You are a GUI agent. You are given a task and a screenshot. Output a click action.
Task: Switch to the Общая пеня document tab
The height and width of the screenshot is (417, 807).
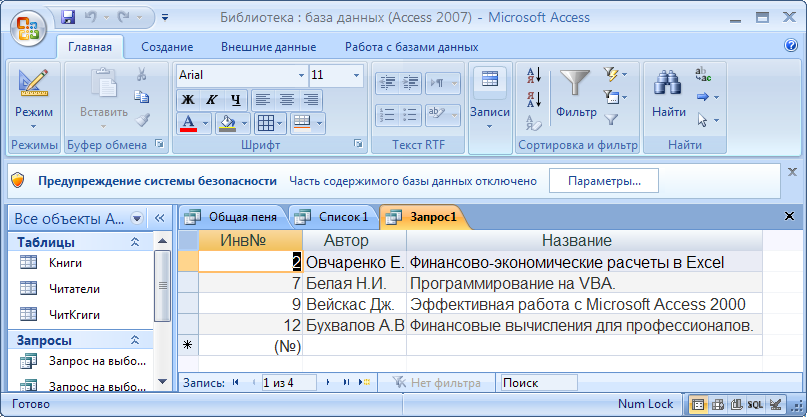(235, 217)
